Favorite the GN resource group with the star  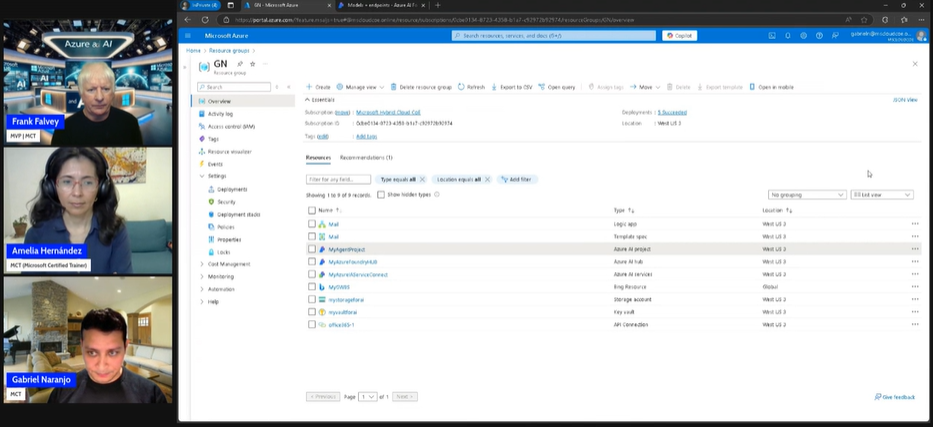pos(252,64)
